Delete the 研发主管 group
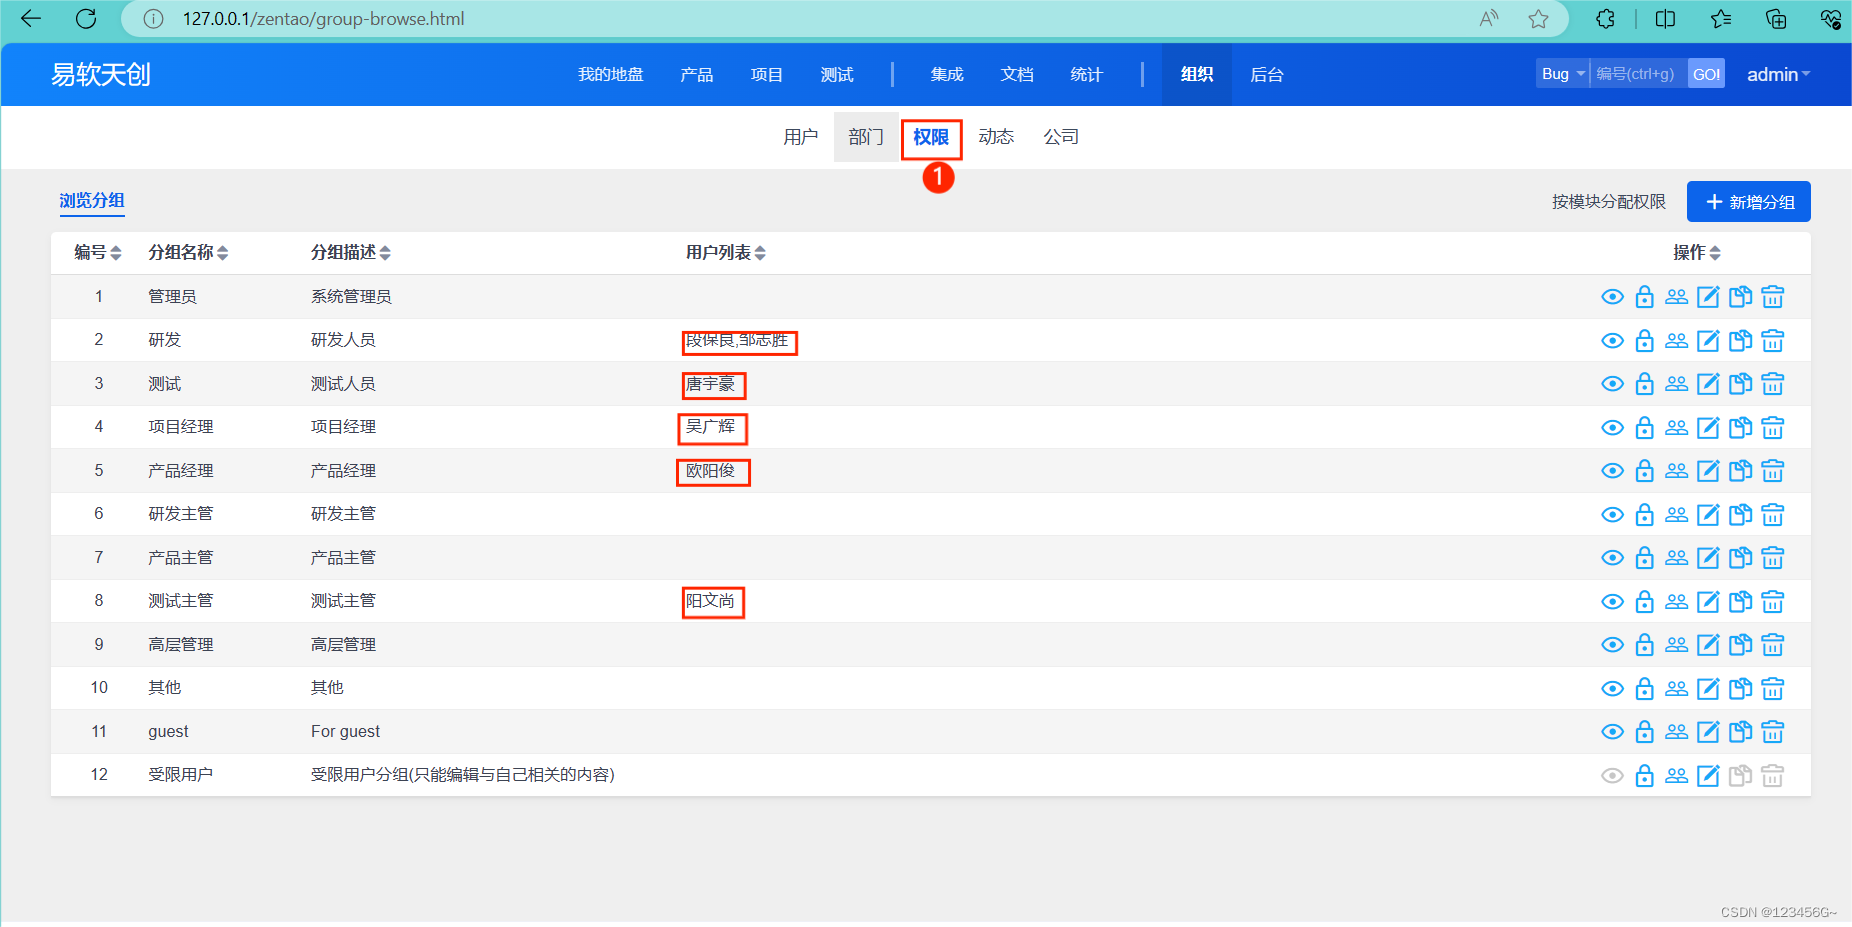The width and height of the screenshot is (1852, 927). (x=1772, y=515)
